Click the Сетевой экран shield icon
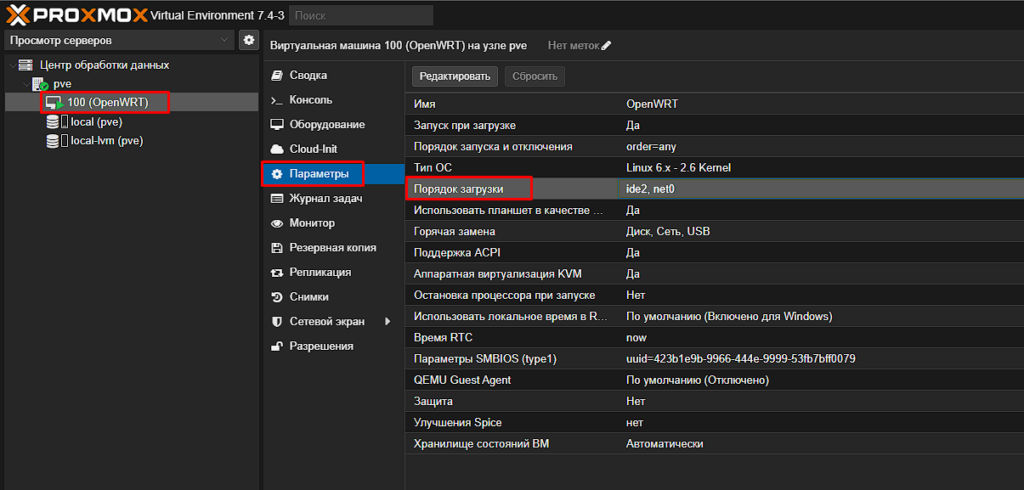This screenshot has width=1024, height=490. coord(277,321)
